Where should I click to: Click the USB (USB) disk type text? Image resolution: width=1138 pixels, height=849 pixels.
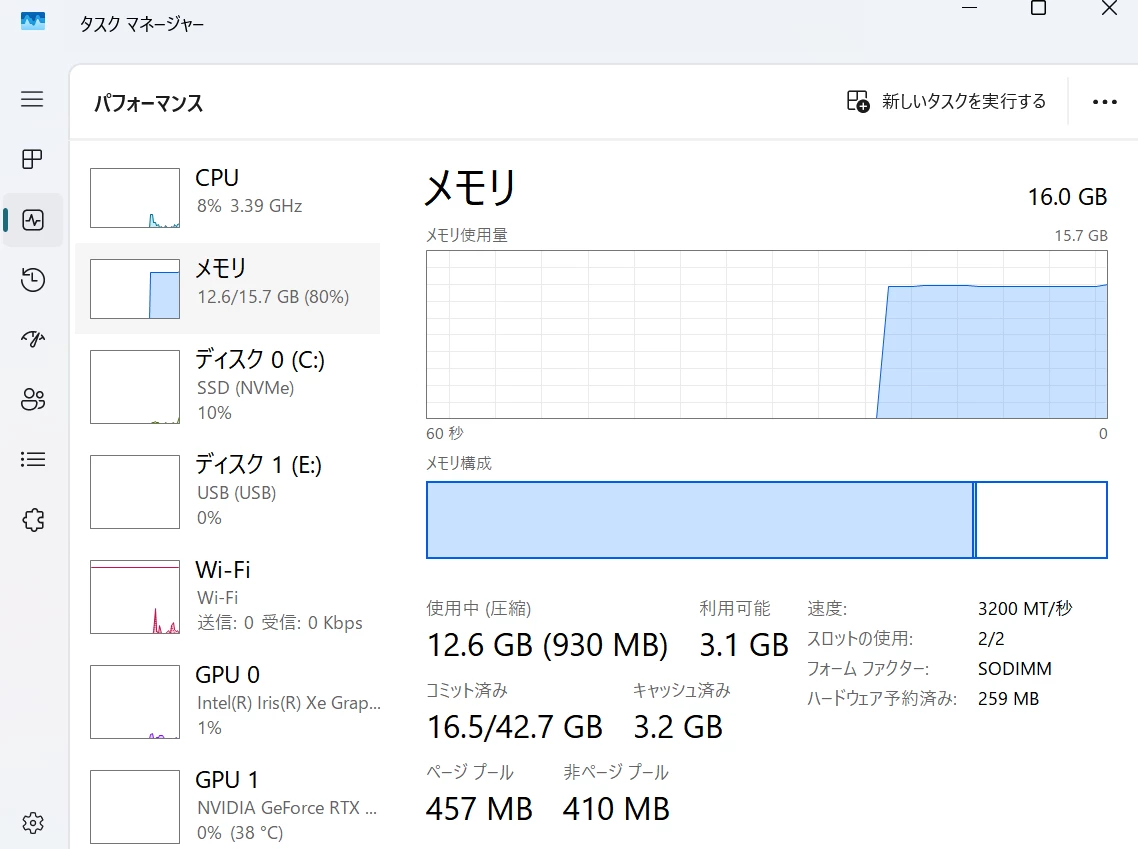[237, 493]
